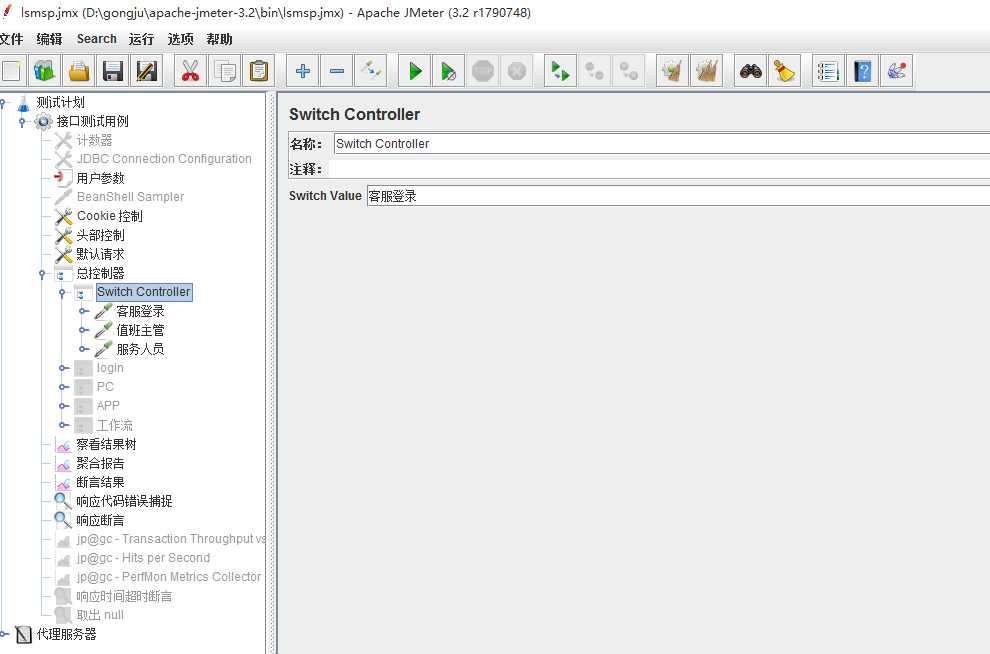Click the New test plan toolbar icon
The width and height of the screenshot is (990, 654).
pos(11,71)
